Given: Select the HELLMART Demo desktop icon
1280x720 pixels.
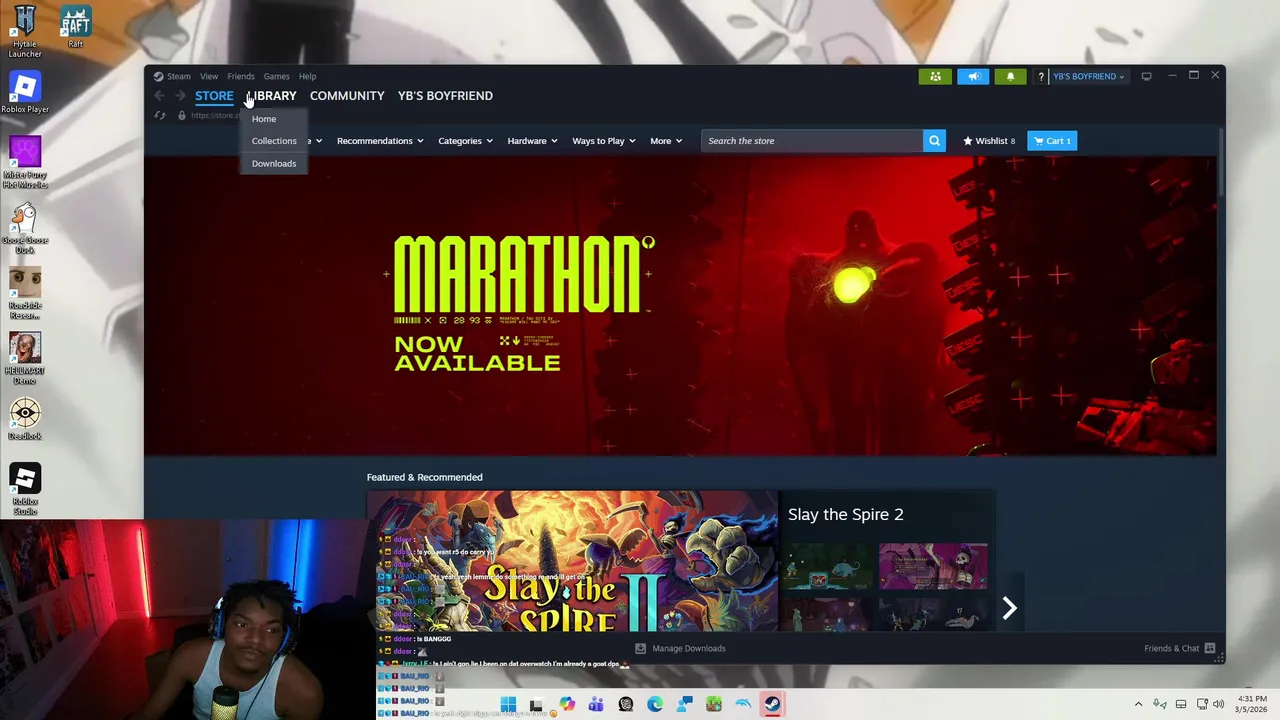Looking at the screenshot, I should click(x=25, y=358).
